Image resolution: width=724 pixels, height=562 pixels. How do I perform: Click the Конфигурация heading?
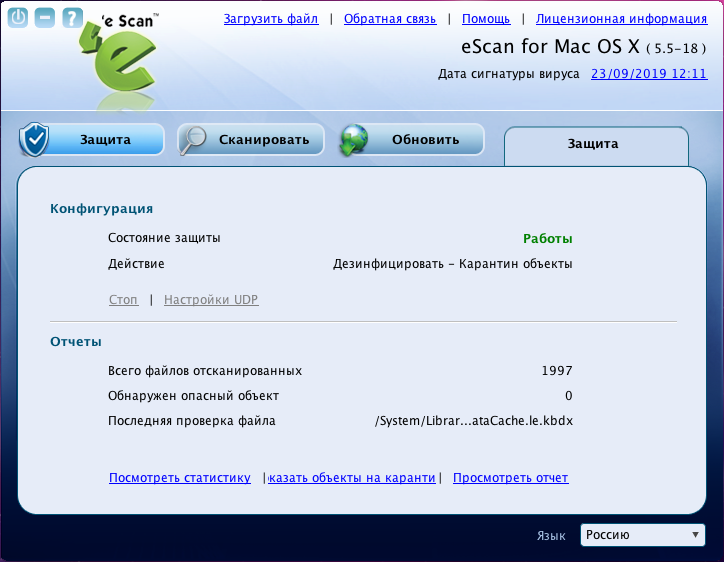click(x=102, y=209)
